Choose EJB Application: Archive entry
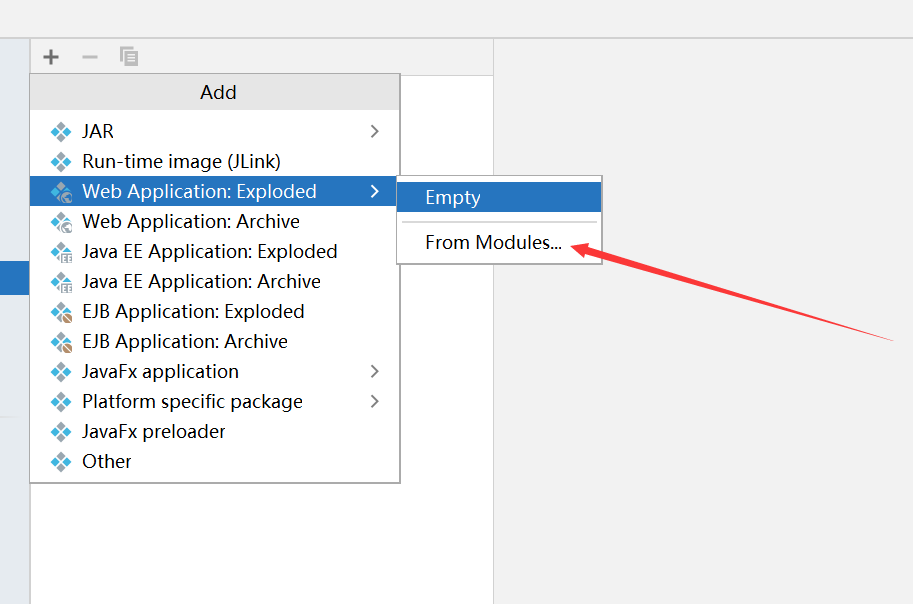This screenshot has width=913, height=604. pos(214,342)
